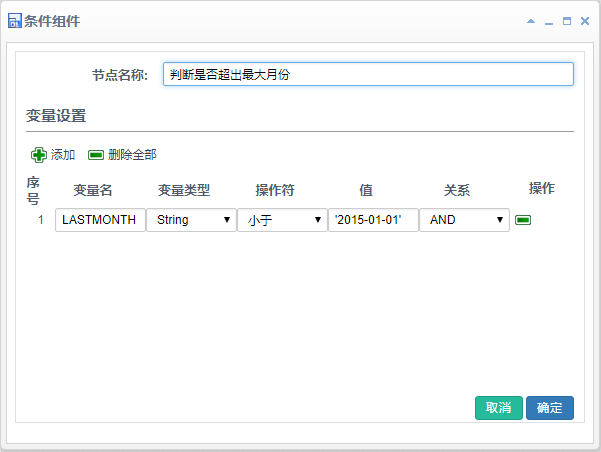Open the 变量类型 String dropdown
The image size is (601, 452).
[x=191, y=220]
